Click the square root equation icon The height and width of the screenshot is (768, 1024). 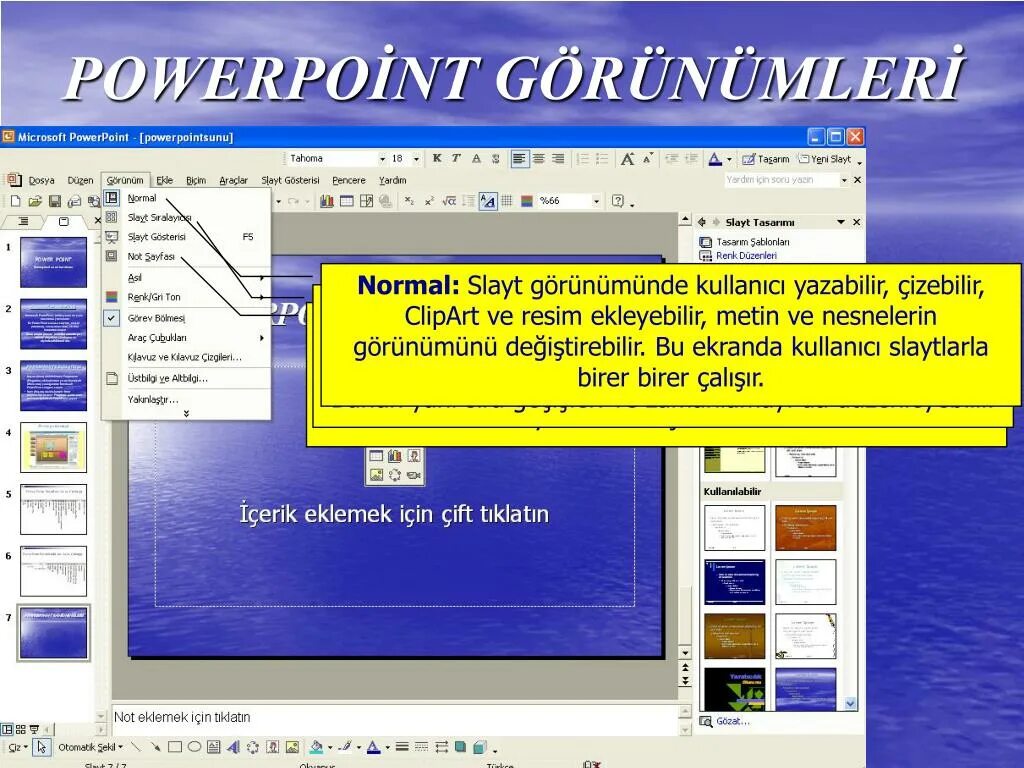point(449,201)
